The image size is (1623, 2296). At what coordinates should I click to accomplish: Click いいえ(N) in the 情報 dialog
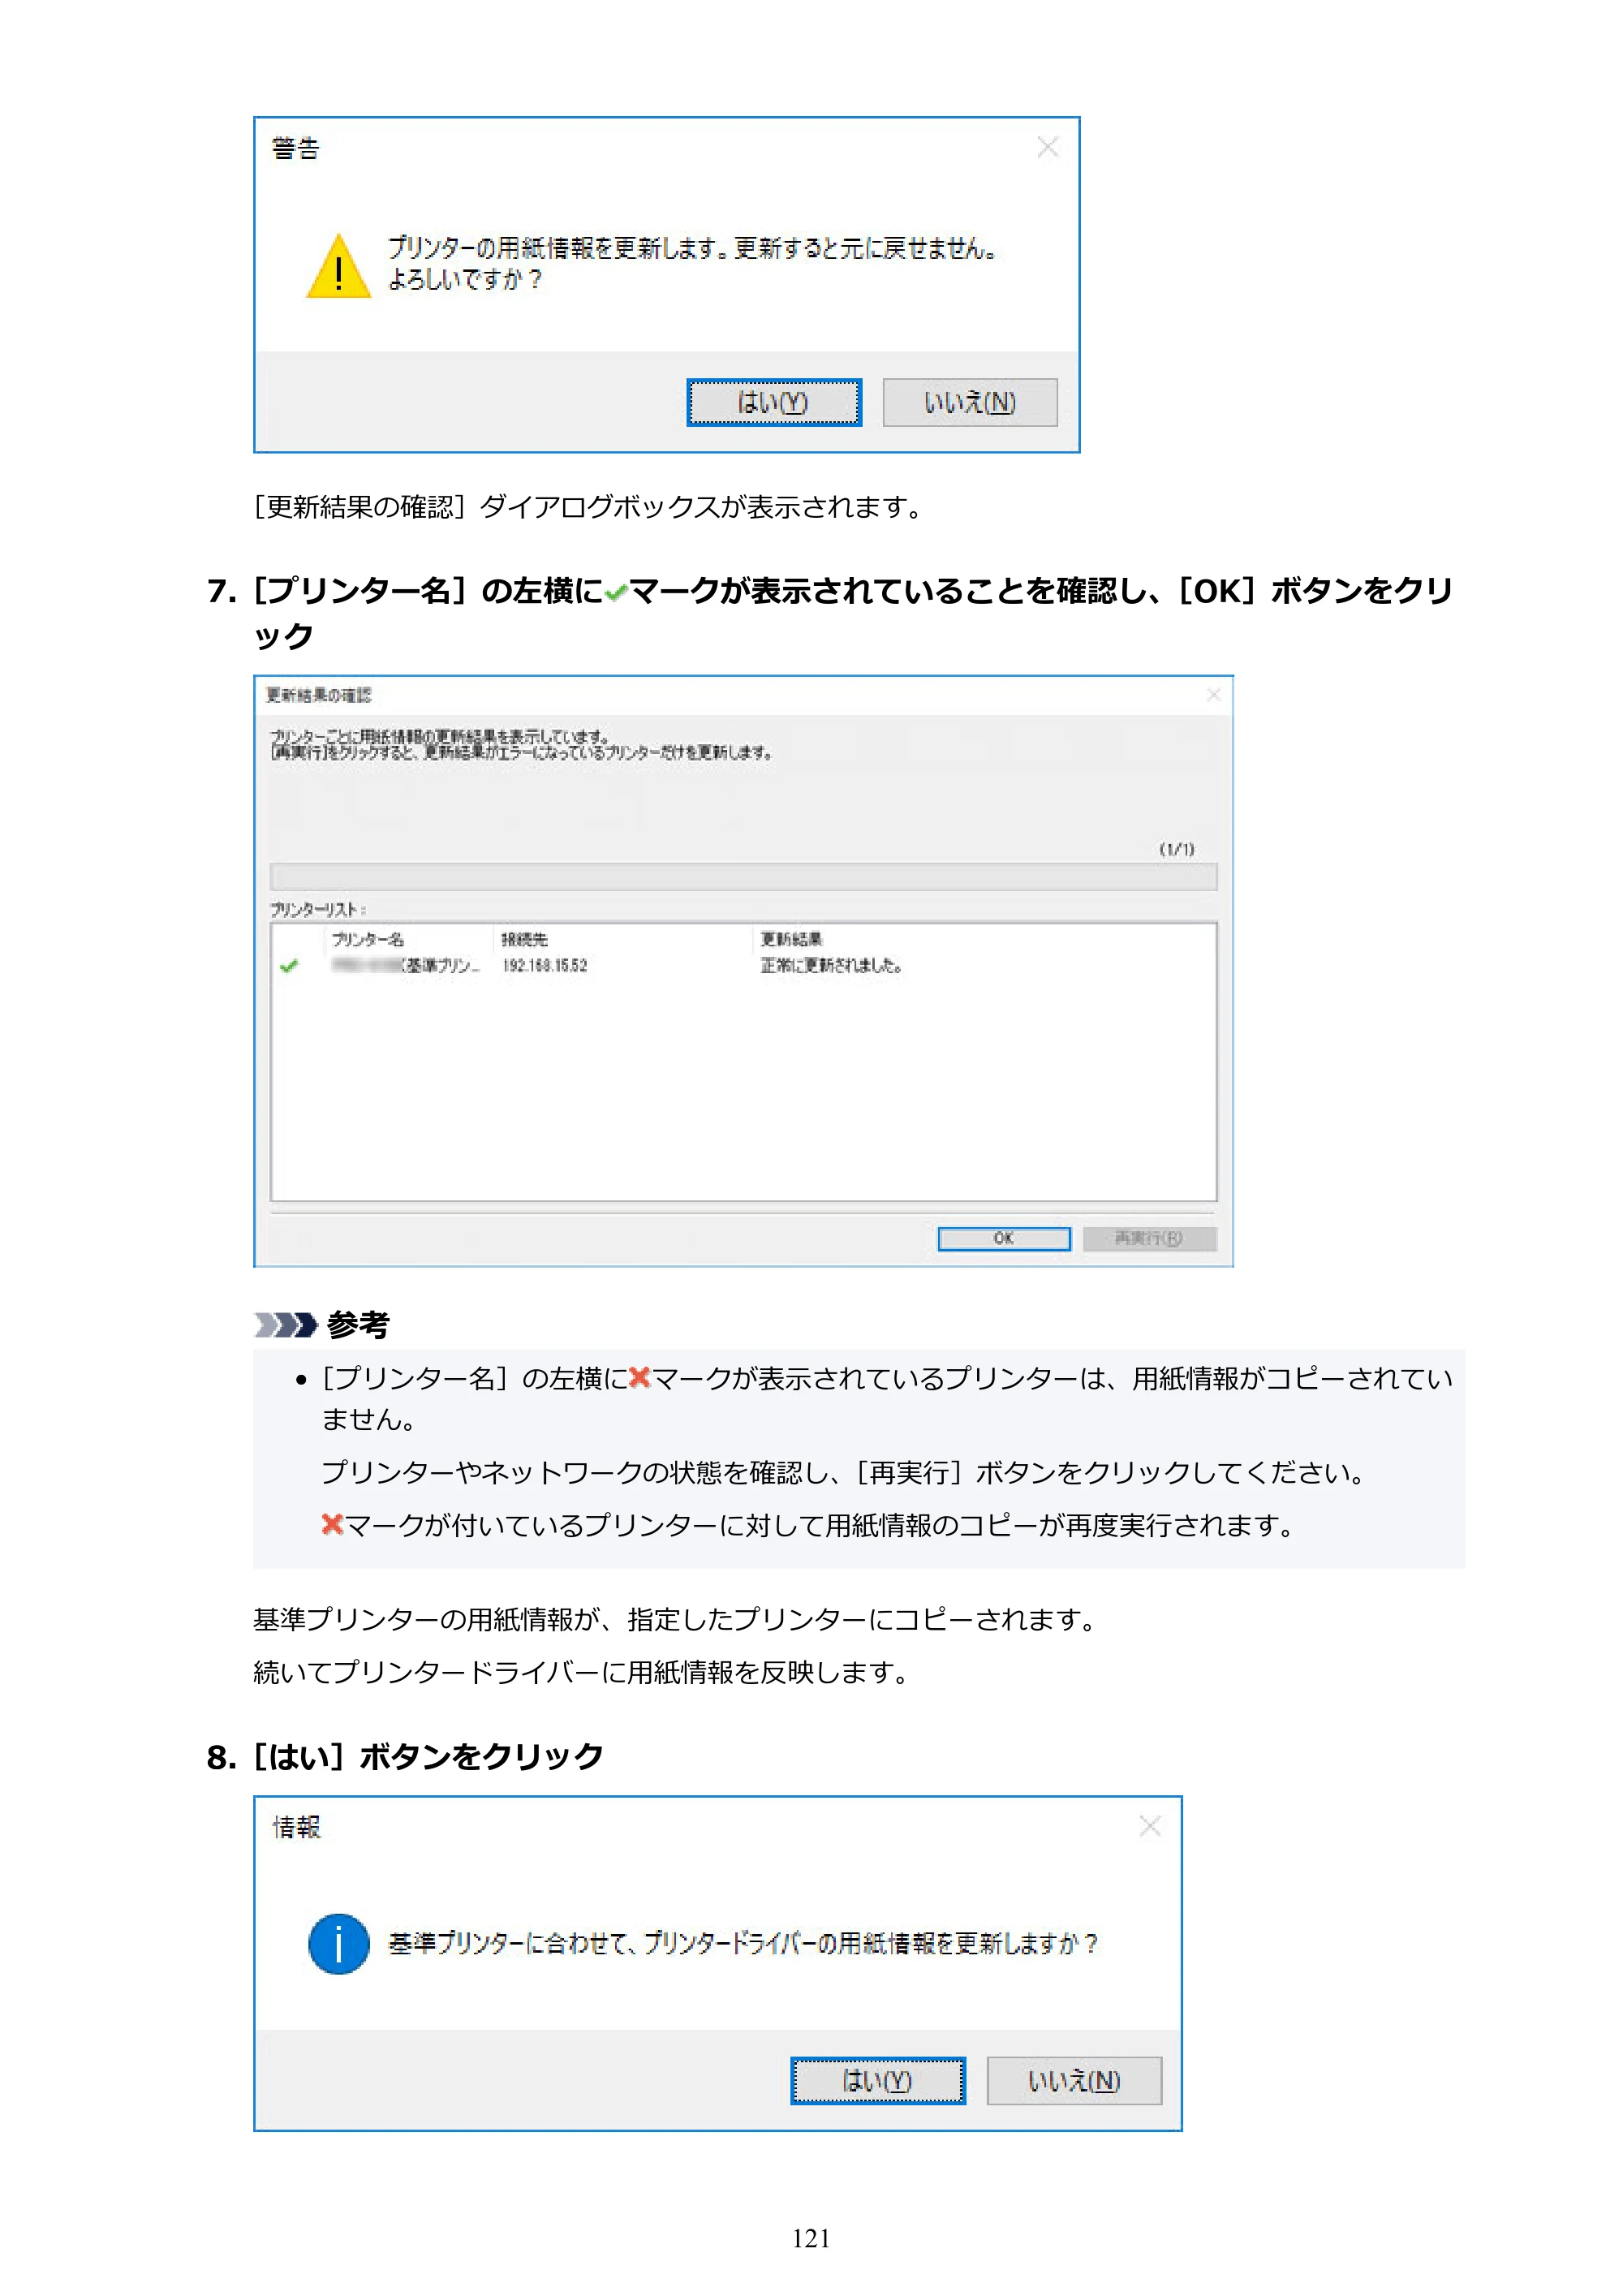pyautogui.click(x=1074, y=2080)
